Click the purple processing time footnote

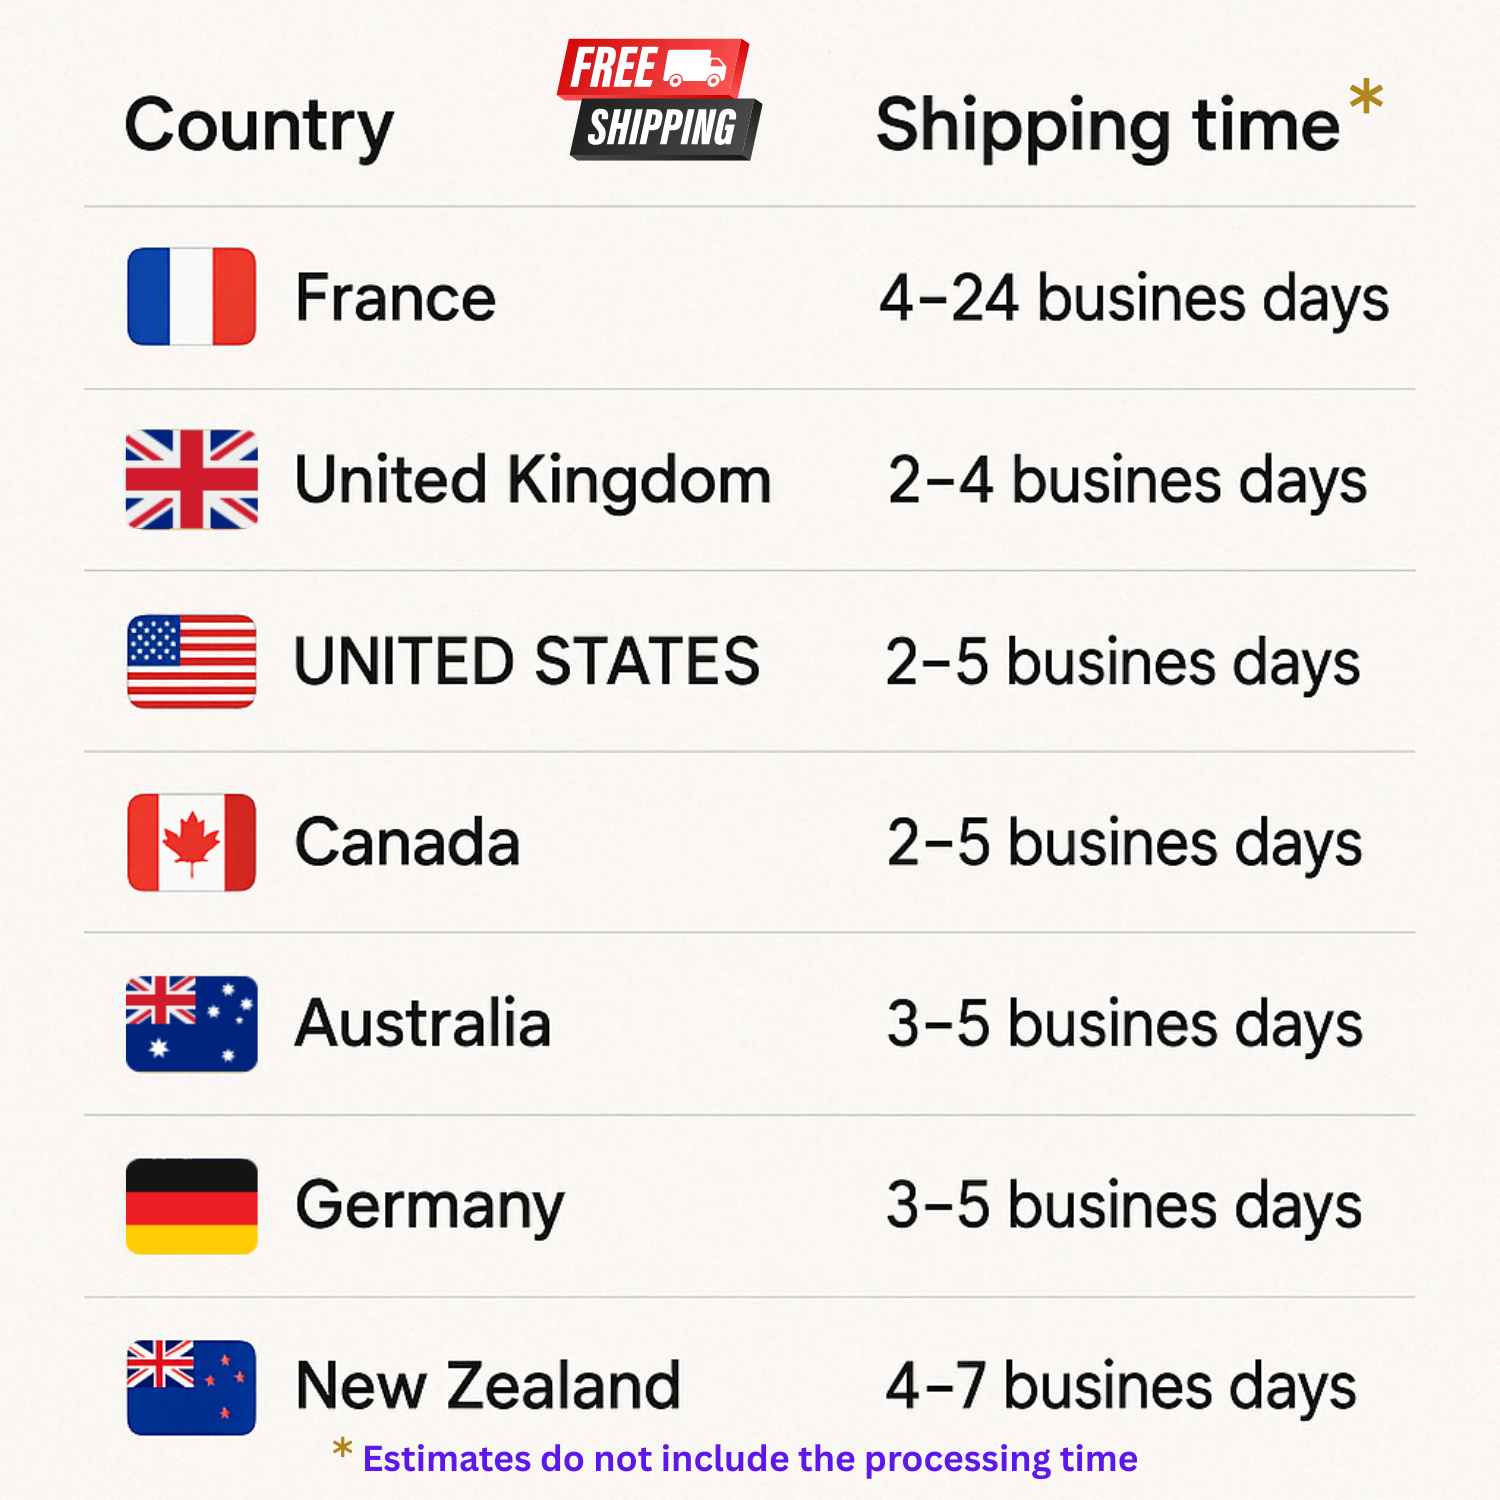[750, 1459]
